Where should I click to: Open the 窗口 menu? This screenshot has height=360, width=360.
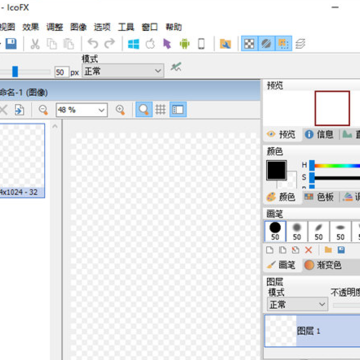click(x=150, y=27)
